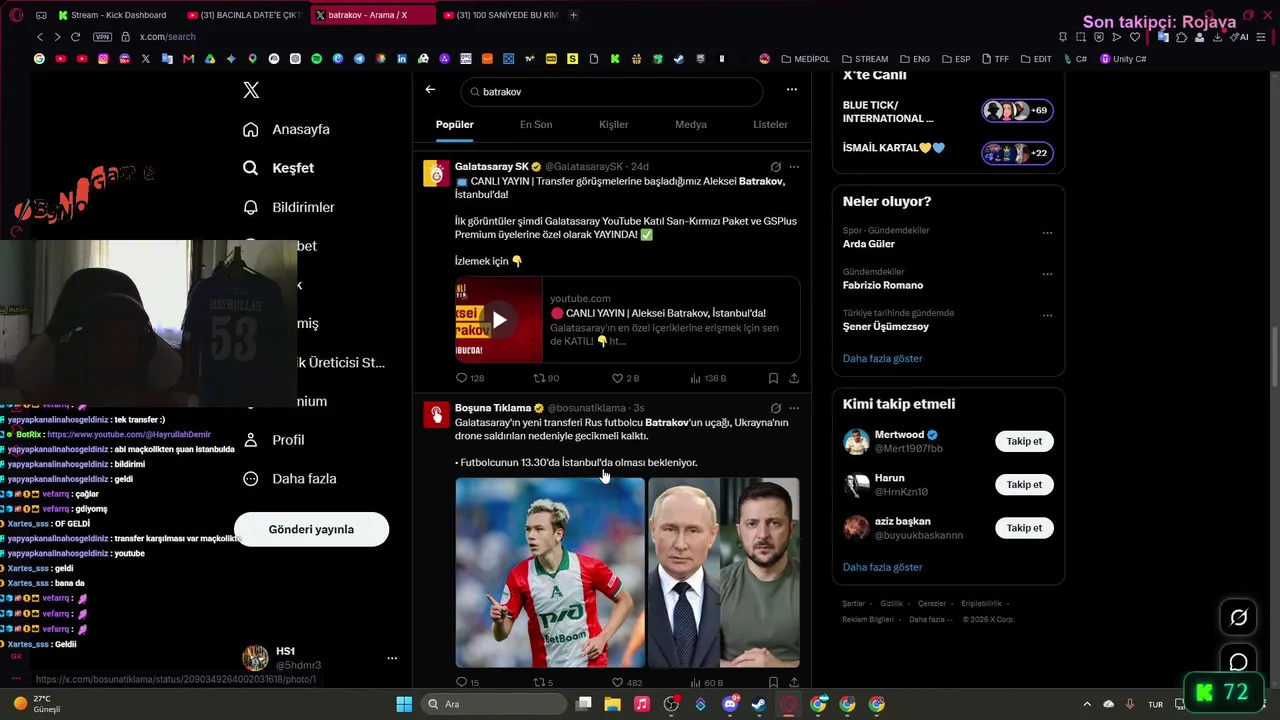The height and width of the screenshot is (720, 1280).
Task: Click the Windows taskbar Ara search box
Action: tap(495, 704)
